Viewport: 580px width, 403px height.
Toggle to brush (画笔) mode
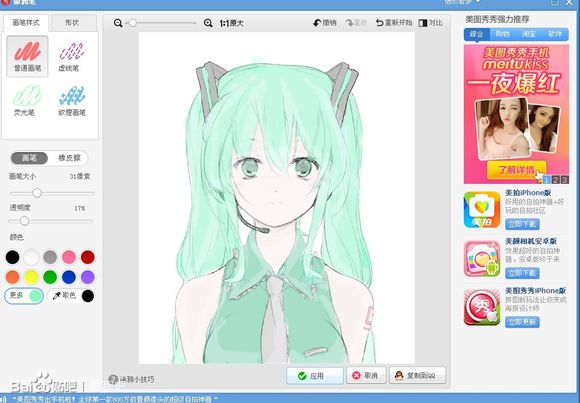click(x=29, y=158)
